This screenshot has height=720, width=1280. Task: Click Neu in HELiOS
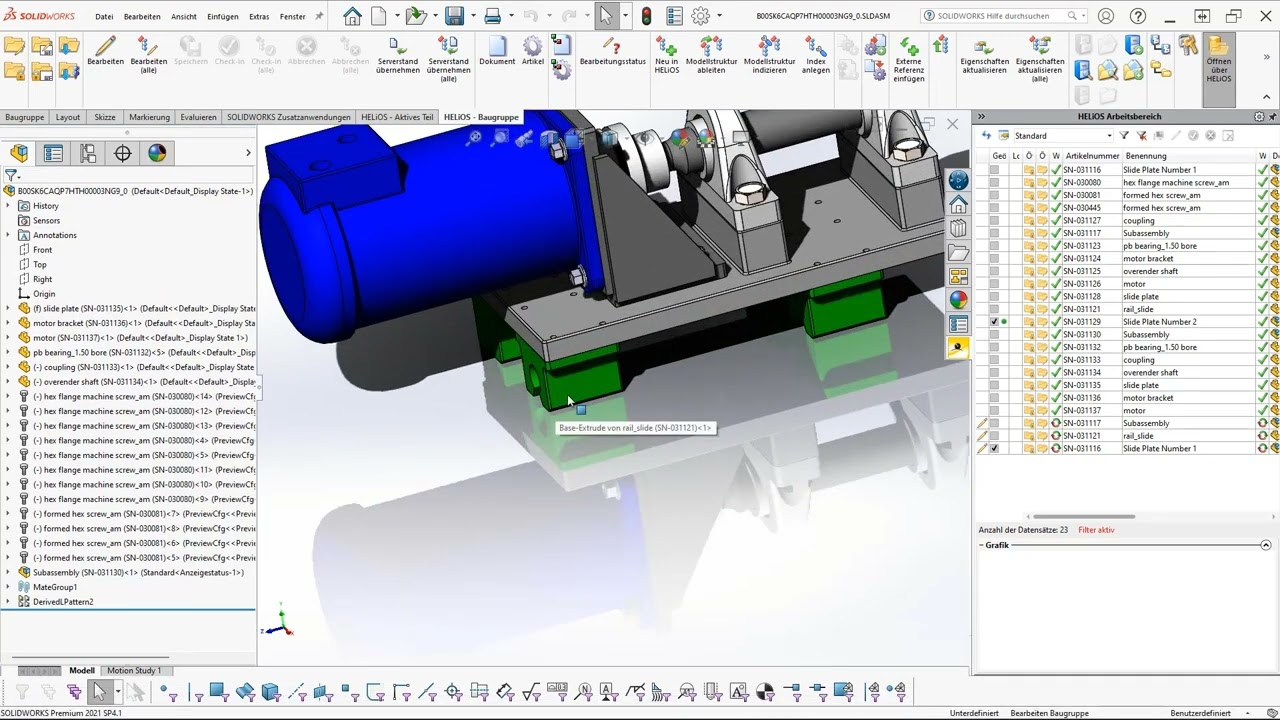click(x=666, y=54)
